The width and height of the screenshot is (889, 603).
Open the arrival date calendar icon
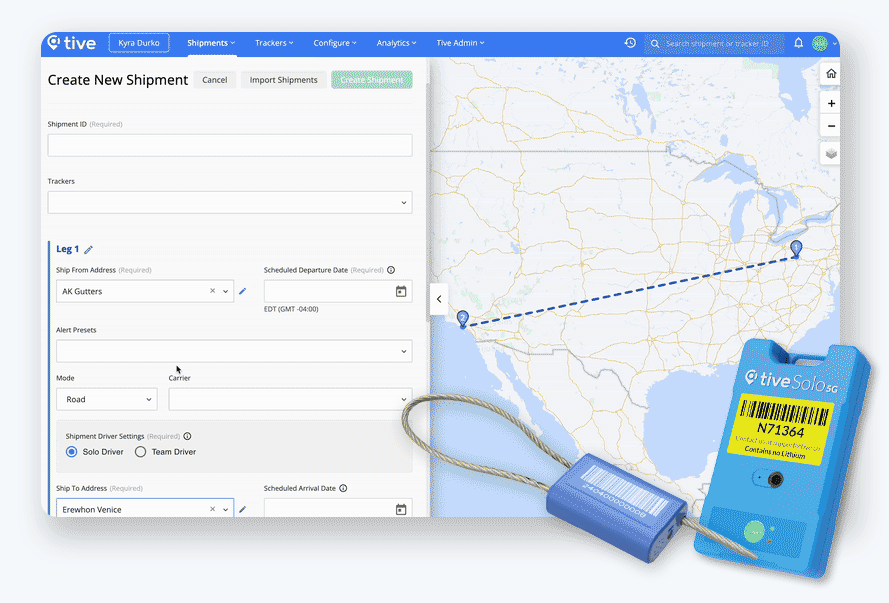[401, 509]
